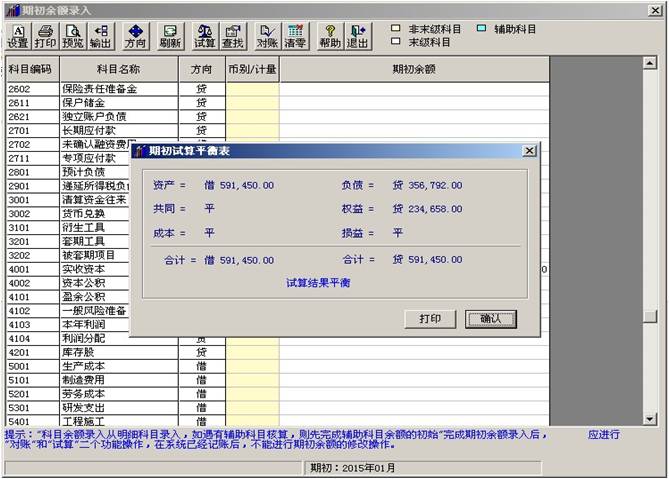Click the scrollbar down arrow

pyautogui.click(x=651, y=419)
